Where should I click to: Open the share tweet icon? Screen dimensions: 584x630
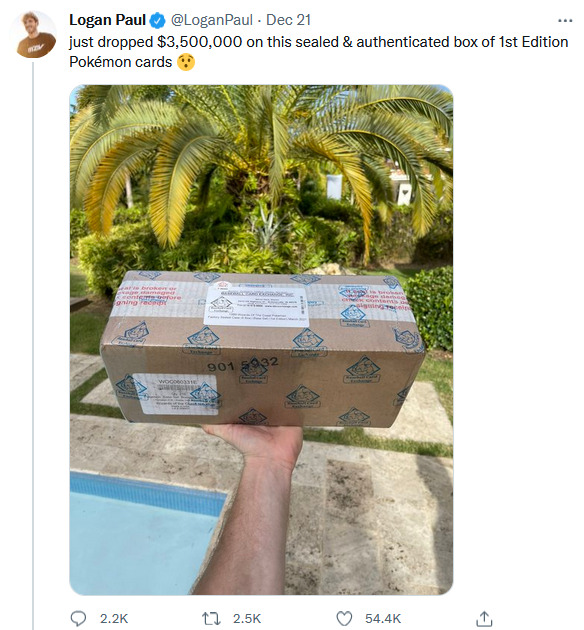coord(484,618)
